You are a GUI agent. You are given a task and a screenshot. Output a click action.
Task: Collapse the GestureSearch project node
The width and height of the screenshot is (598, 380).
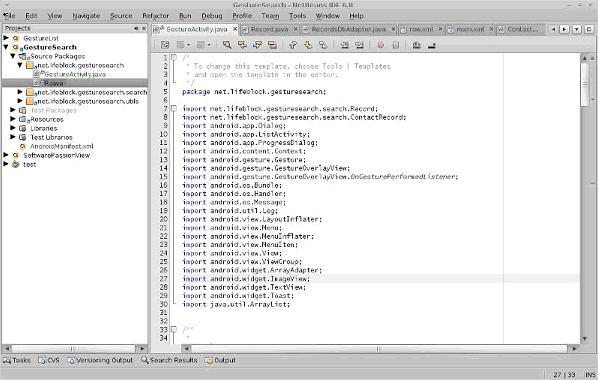[x=6, y=47]
